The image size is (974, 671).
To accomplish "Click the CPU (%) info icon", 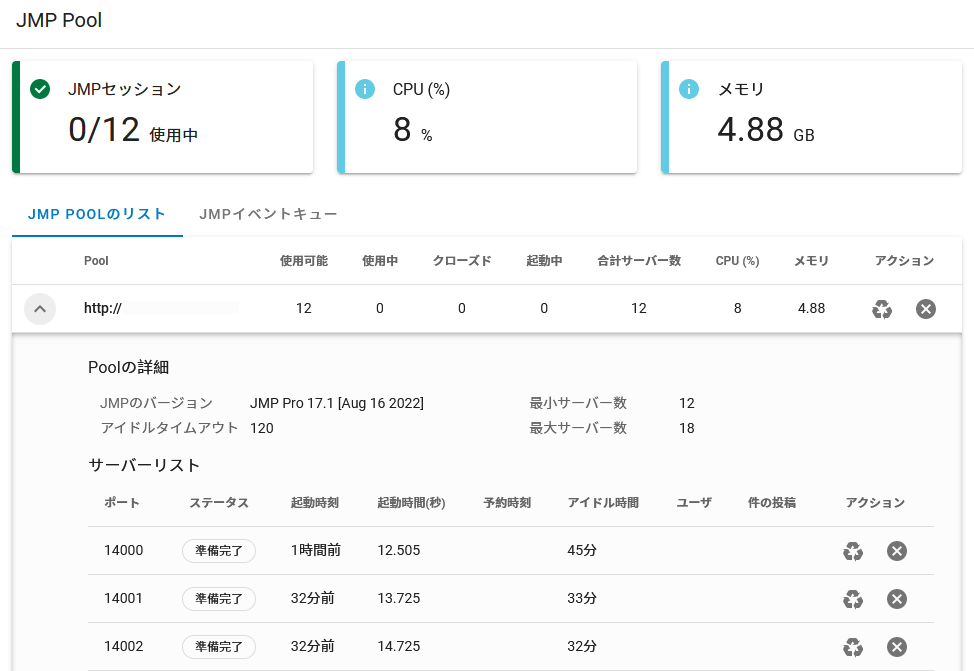I will tap(365, 89).
